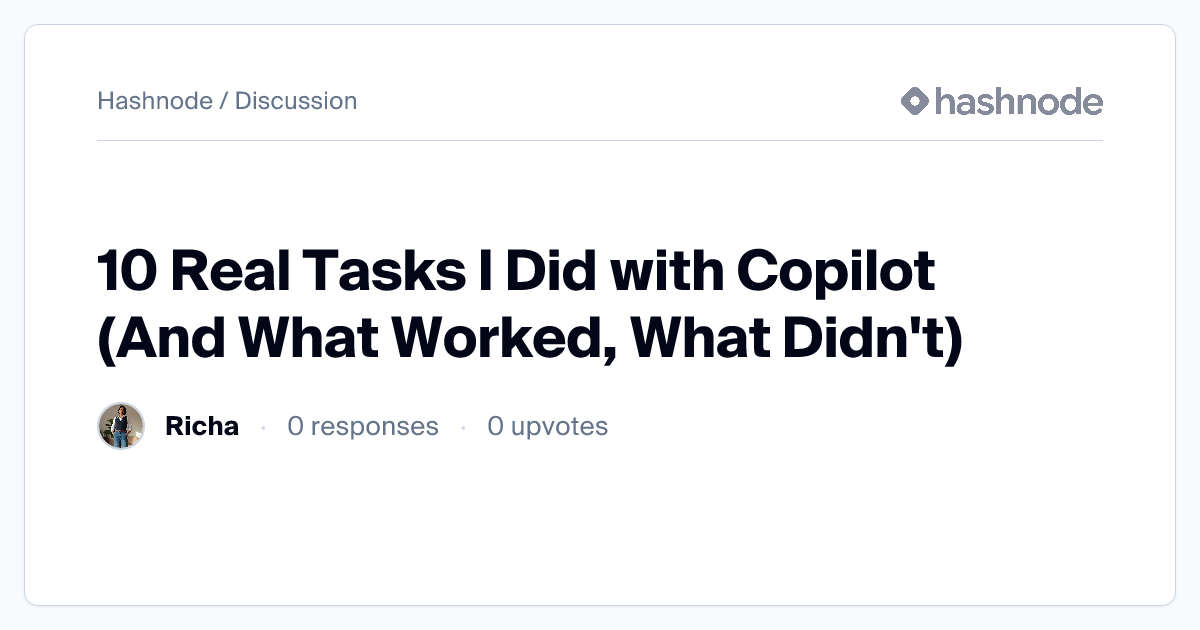This screenshot has width=1200, height=630.
Task: Open the Discussion breadcrumb section
Action: [x=296, y=101]
